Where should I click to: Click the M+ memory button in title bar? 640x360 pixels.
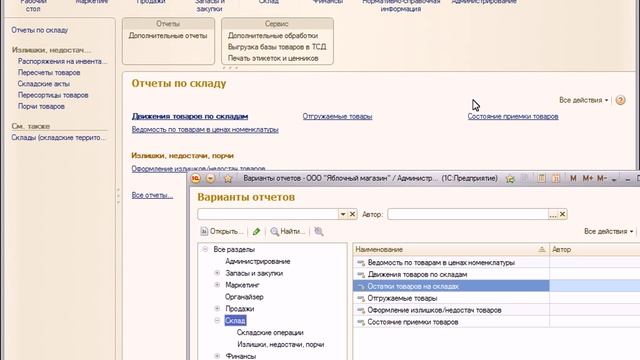tap(587, 178)
